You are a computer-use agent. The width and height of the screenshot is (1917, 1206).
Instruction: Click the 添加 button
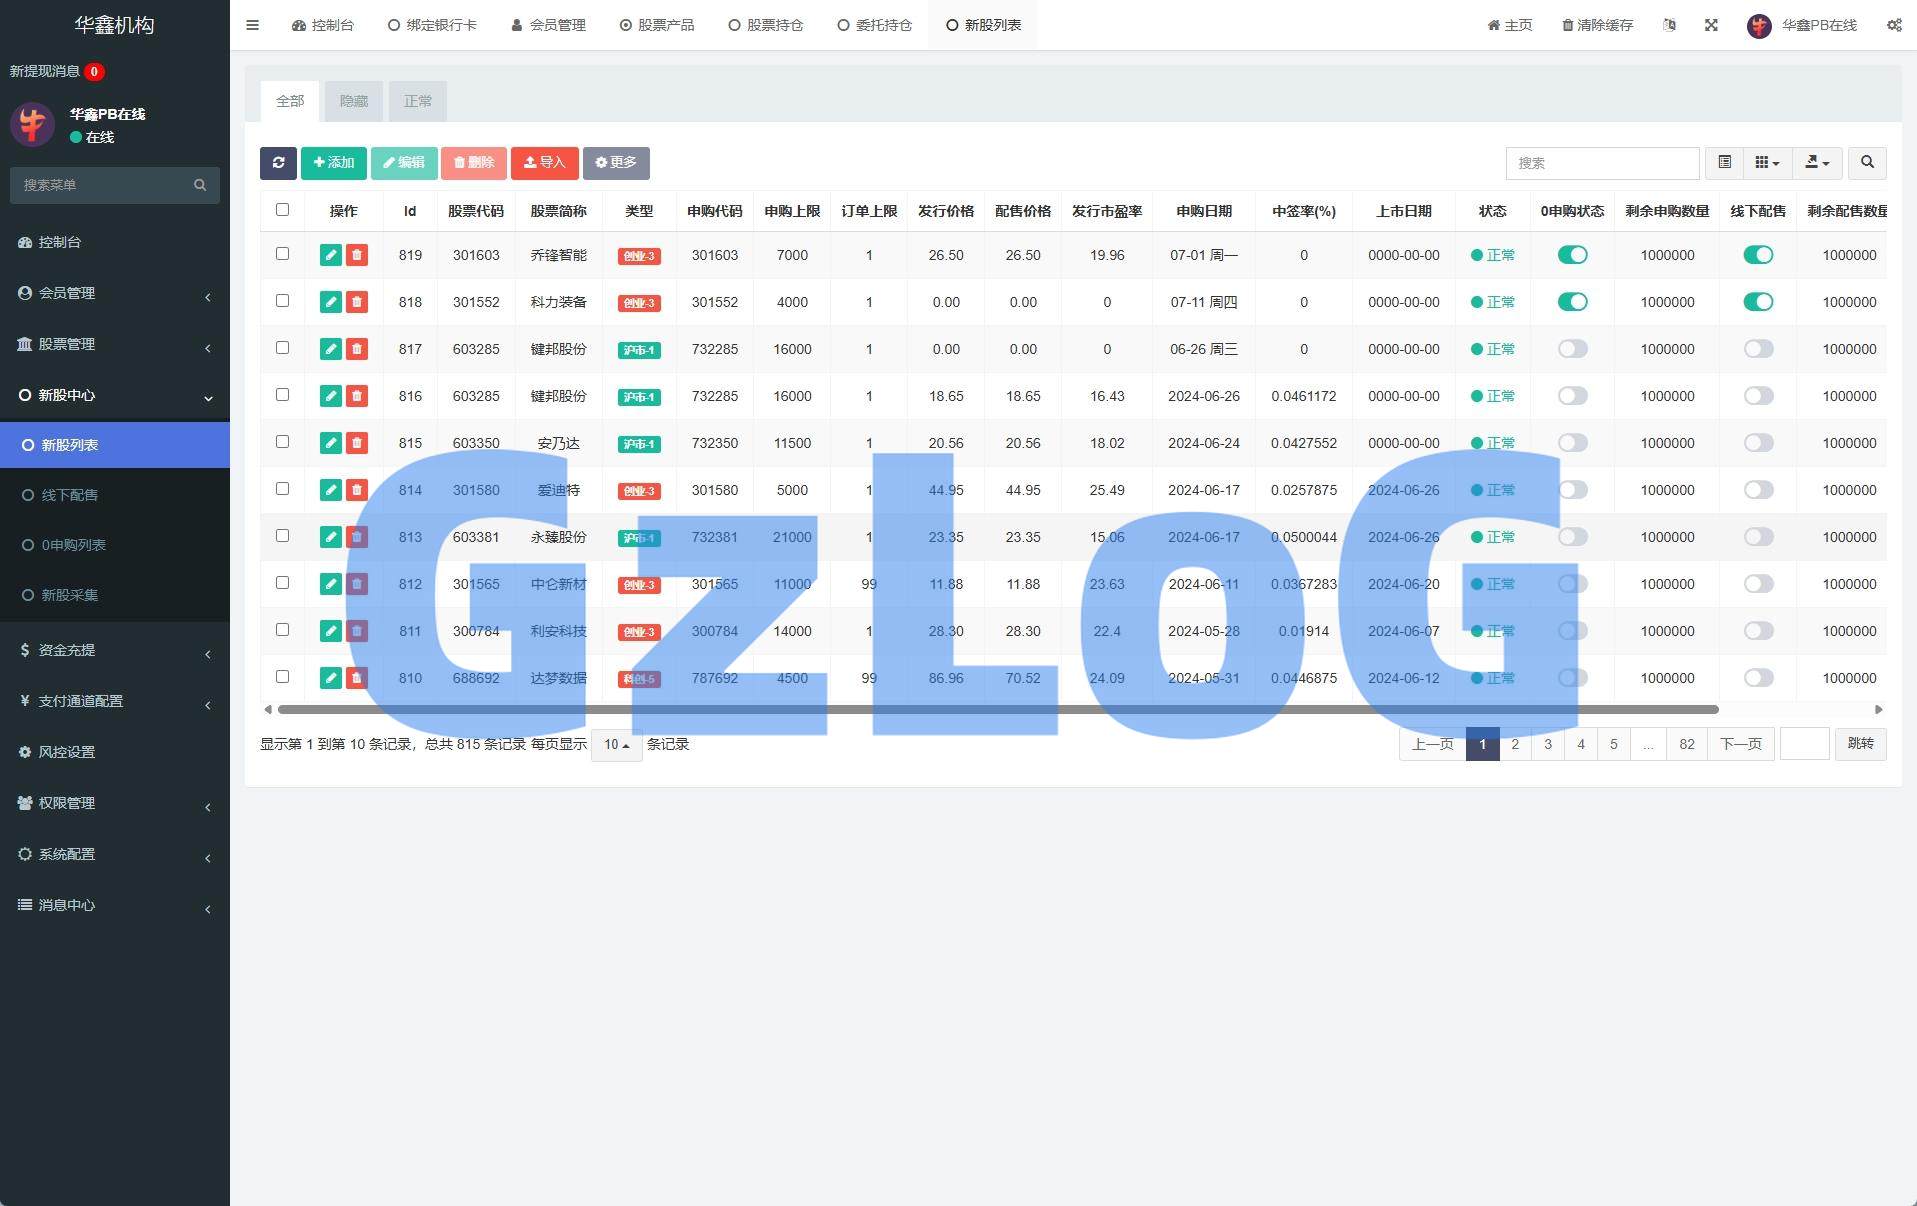point(333,163)
